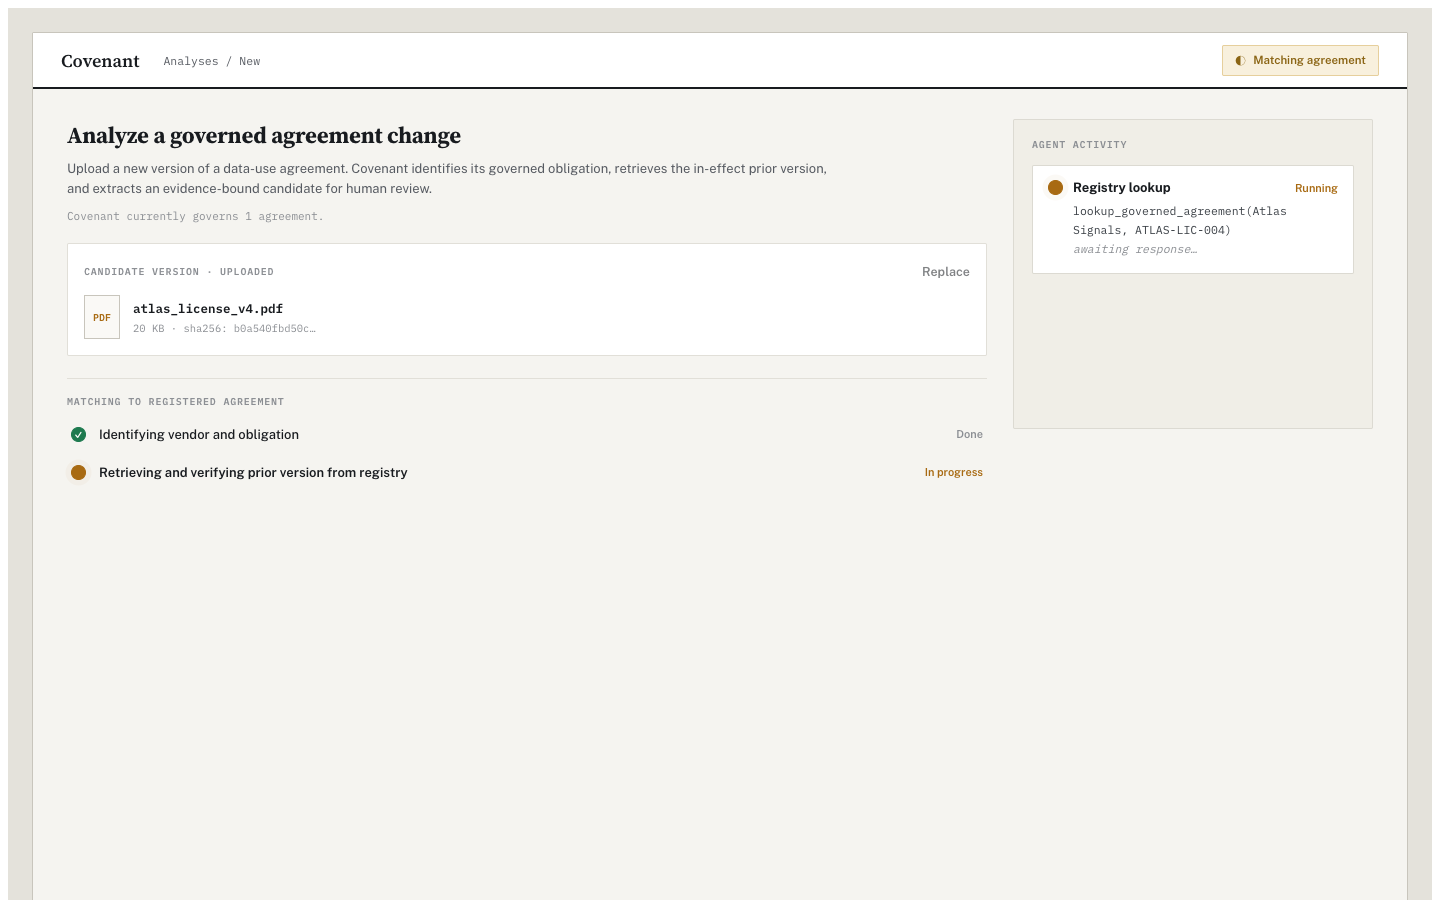The width and height of the screenshot is (1440, 900).
Task: Click the awaiting response text
Action: (1135, 249)
